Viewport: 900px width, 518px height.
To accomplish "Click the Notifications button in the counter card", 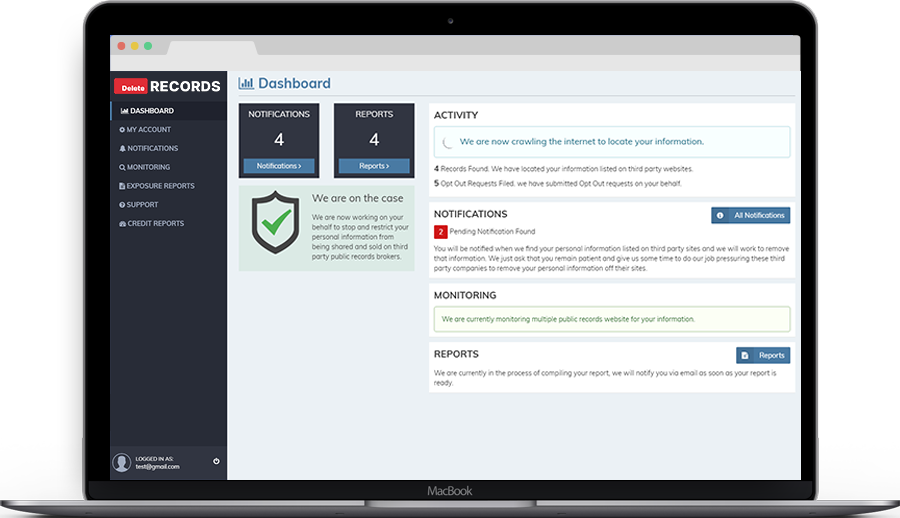I will point(279,166).
